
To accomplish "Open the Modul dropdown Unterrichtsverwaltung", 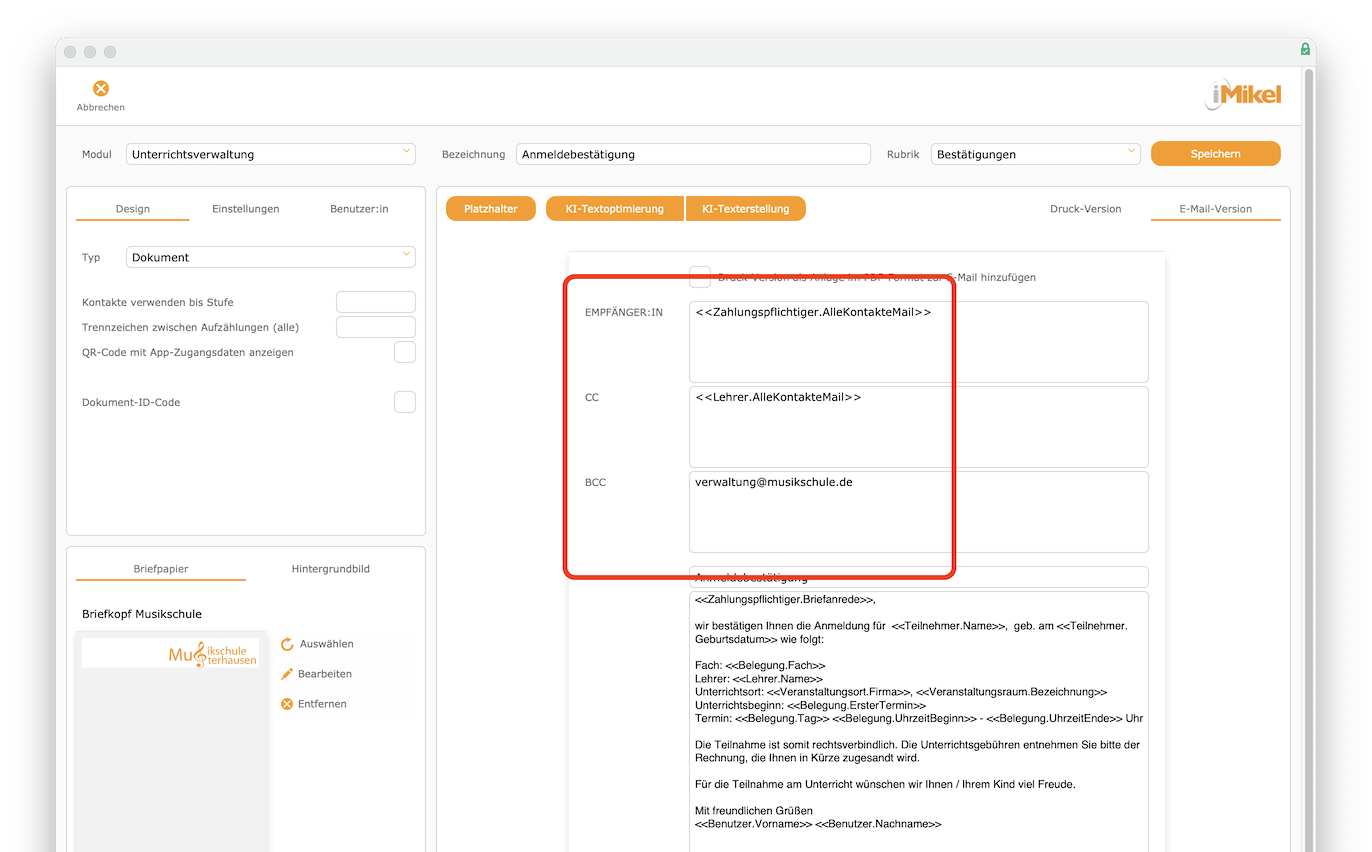I will 271,154.
